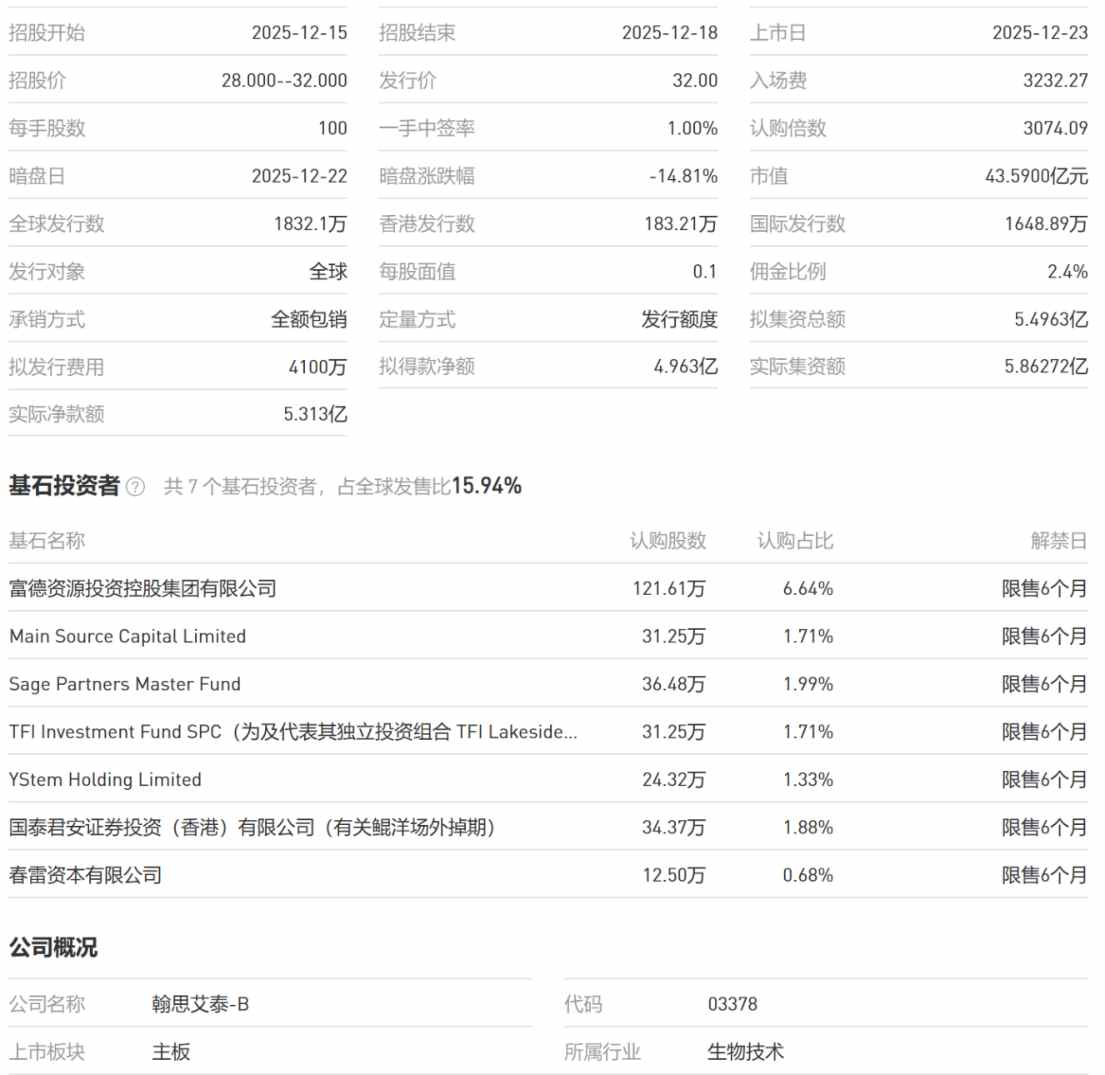Viewport: 1105px width, 1075px height.
Task: Open cornerstone row Main Source Capital Limited
Action: 548,636
